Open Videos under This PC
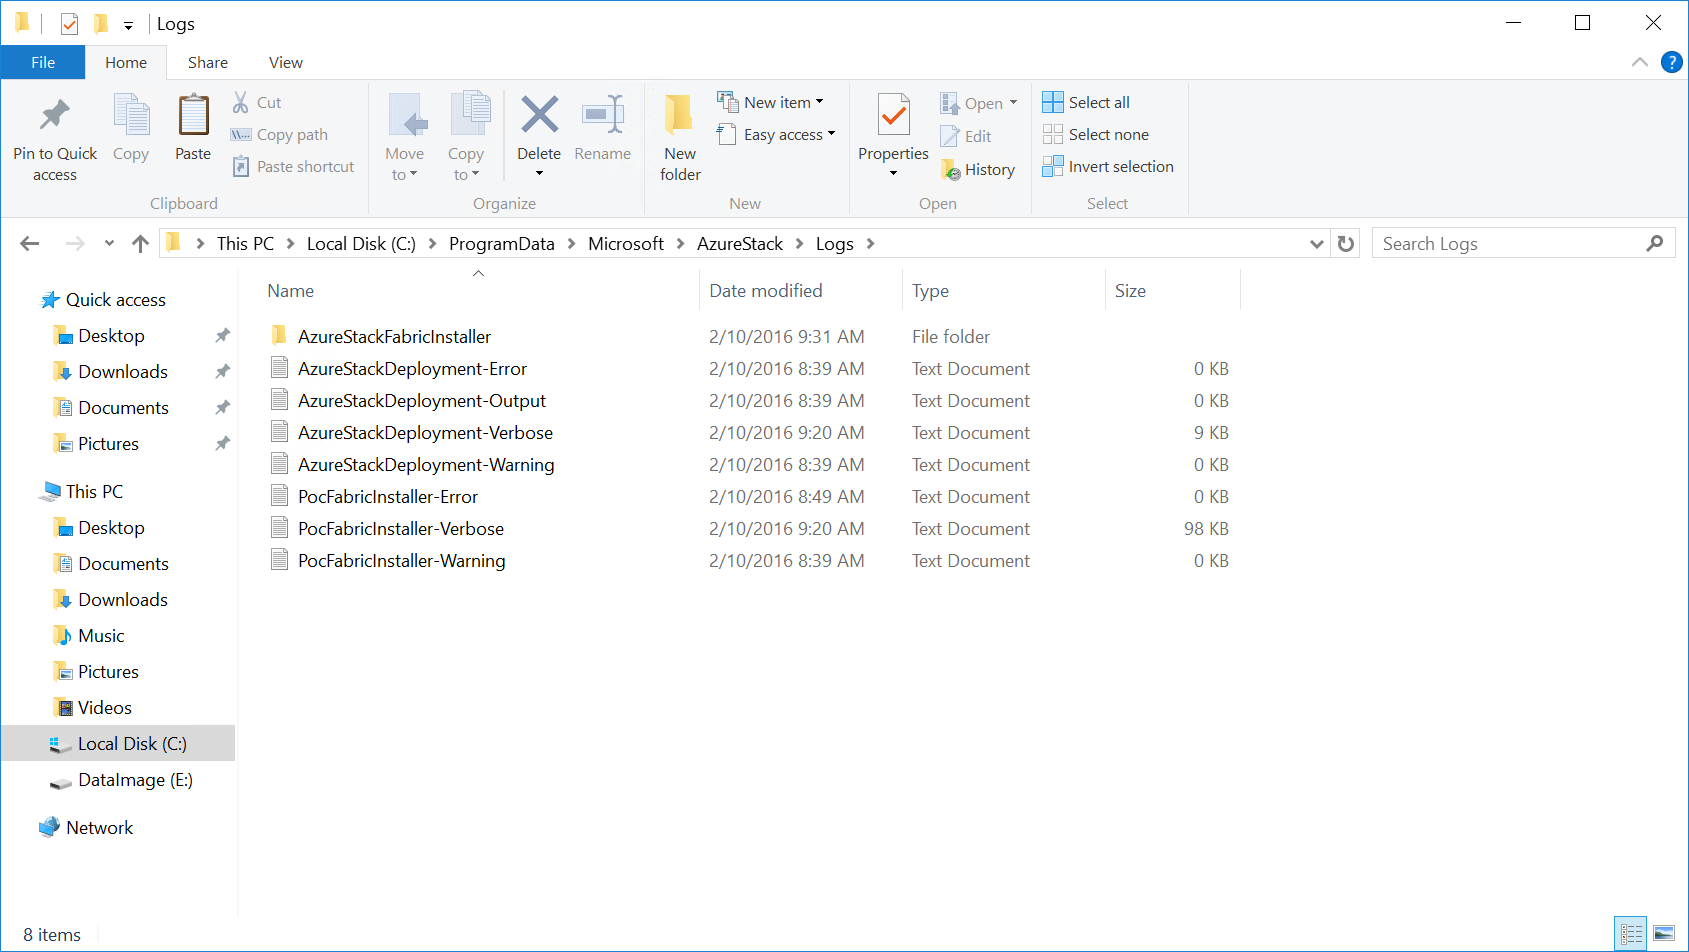This screenshot has height=952, width=1689. (105, 708)
